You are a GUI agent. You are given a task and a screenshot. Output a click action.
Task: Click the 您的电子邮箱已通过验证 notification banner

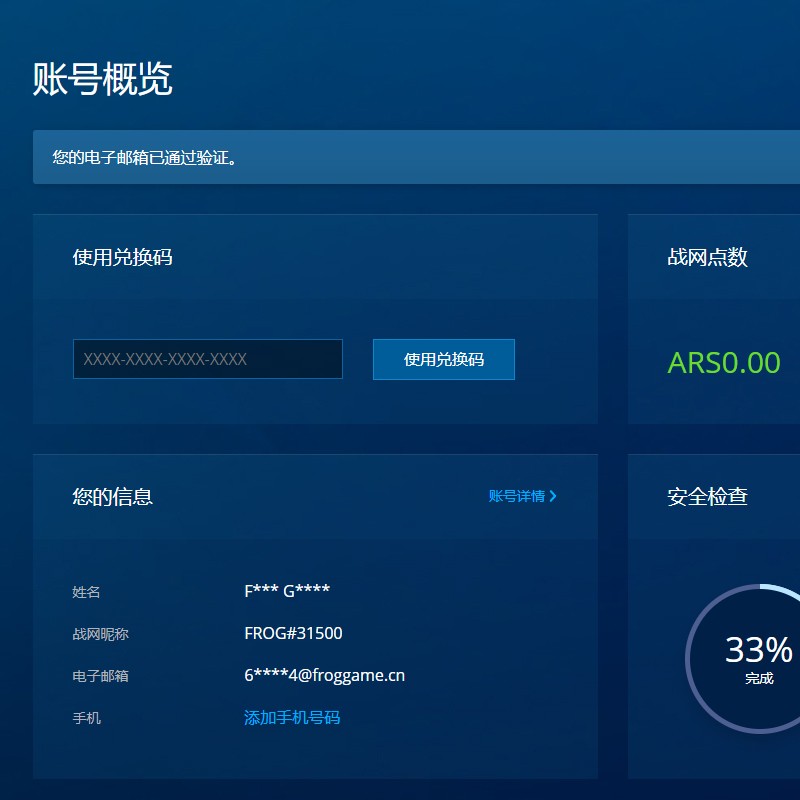tap(416, 157)
